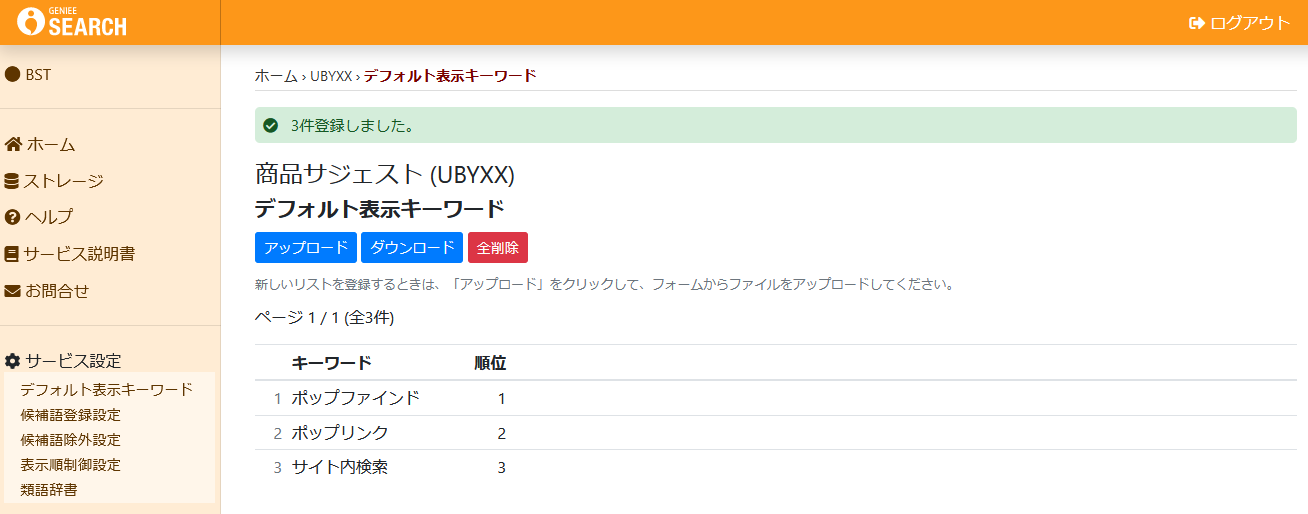Click the ホーム breadcrumb link
Image resolution: width=1308 pixels, height=514 pixels.
(276, 76)
